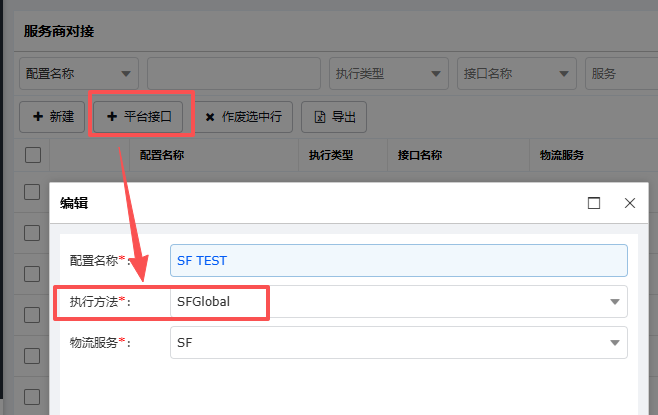Click the 物流服务 column header
The width and height of the screenshot is (658, 415).
(x=562, y=155)
